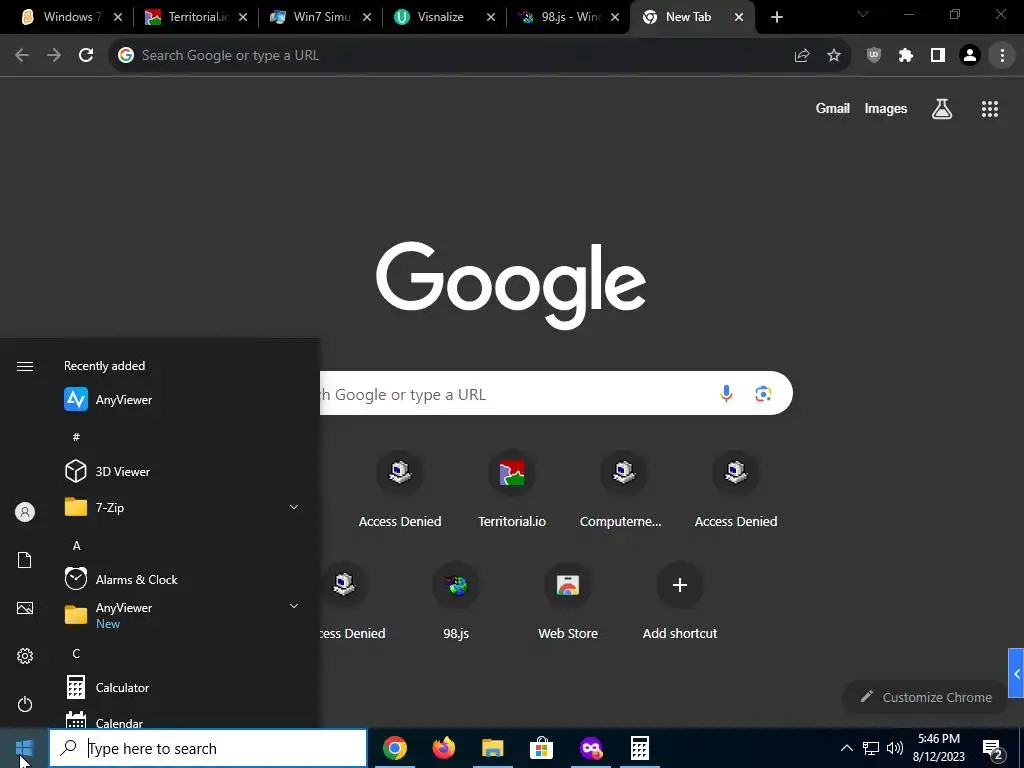Launch AnyViewer under Recently added

(184, 399)
